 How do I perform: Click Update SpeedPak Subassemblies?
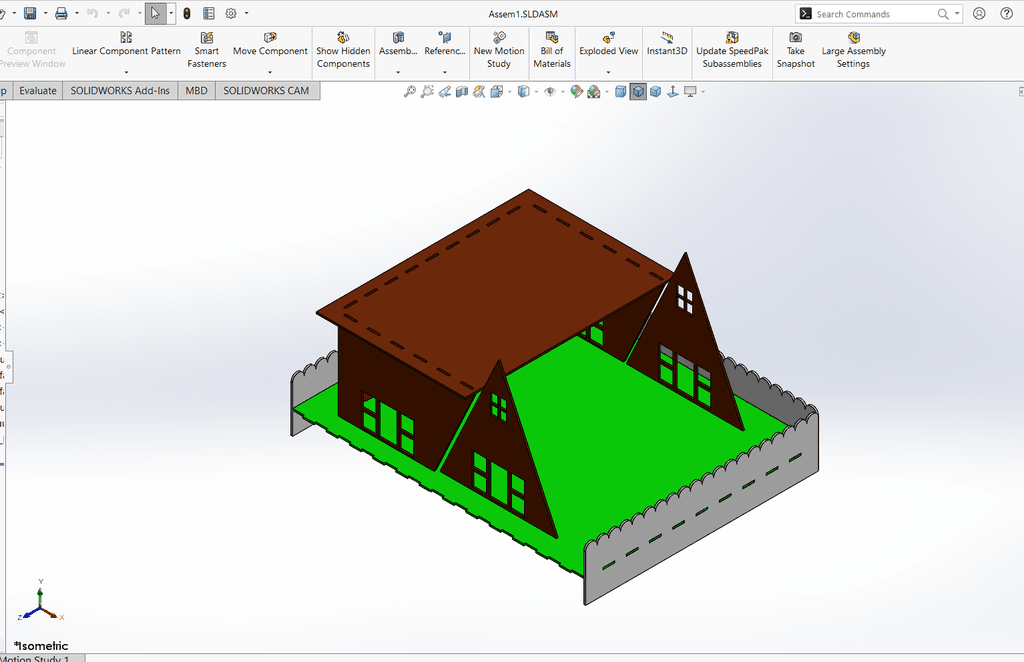coord(732,50)
